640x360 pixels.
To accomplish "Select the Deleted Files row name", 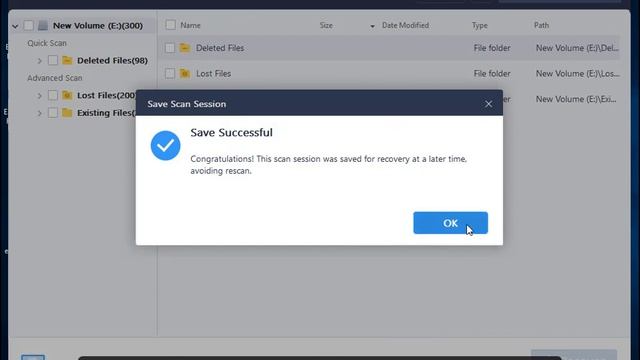I will click(x=220, y=48).
